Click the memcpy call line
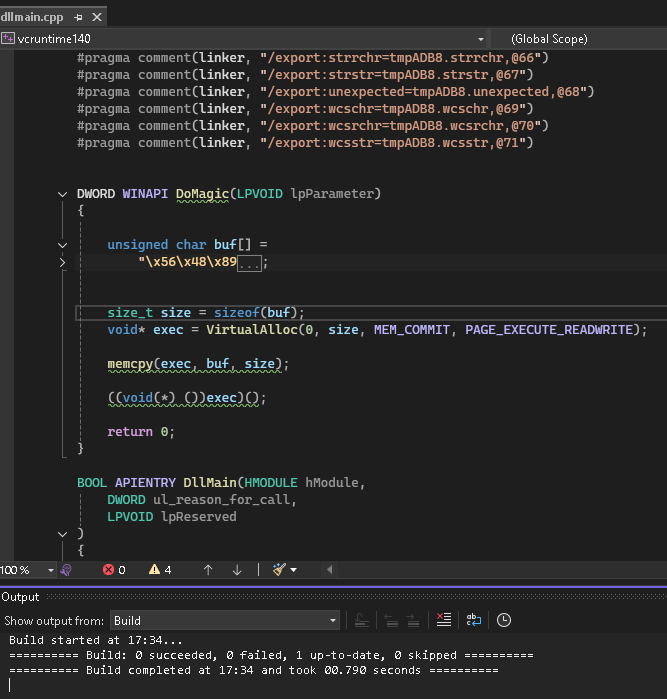The width and height of the screenshot is (667, 699). coord(198,364)
